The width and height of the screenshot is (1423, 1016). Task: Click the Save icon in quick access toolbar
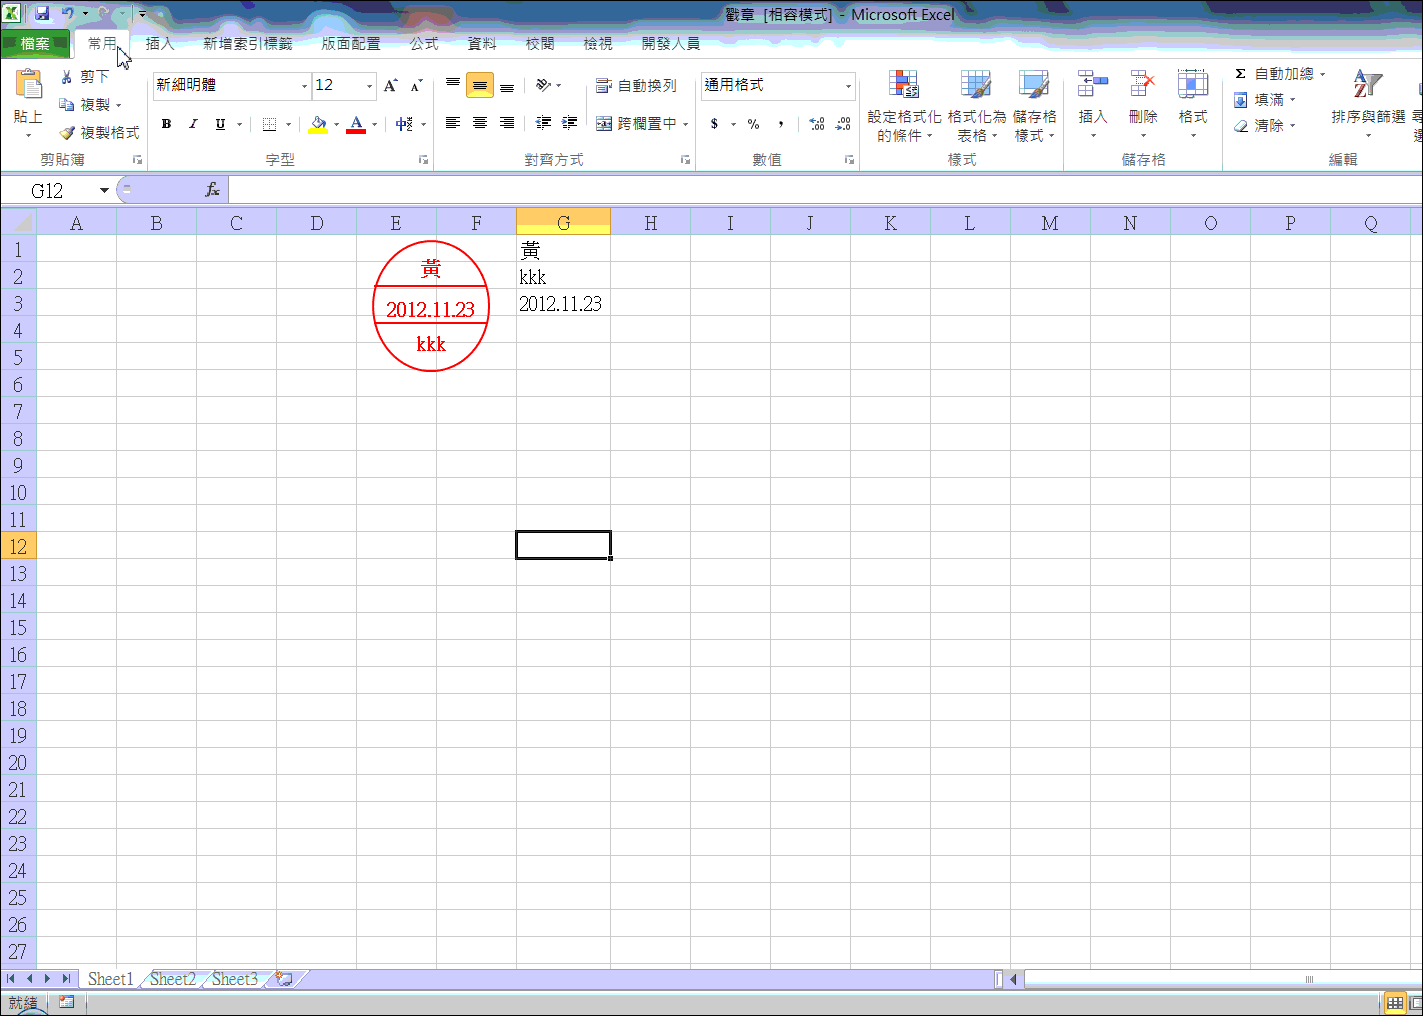point(42,14)
